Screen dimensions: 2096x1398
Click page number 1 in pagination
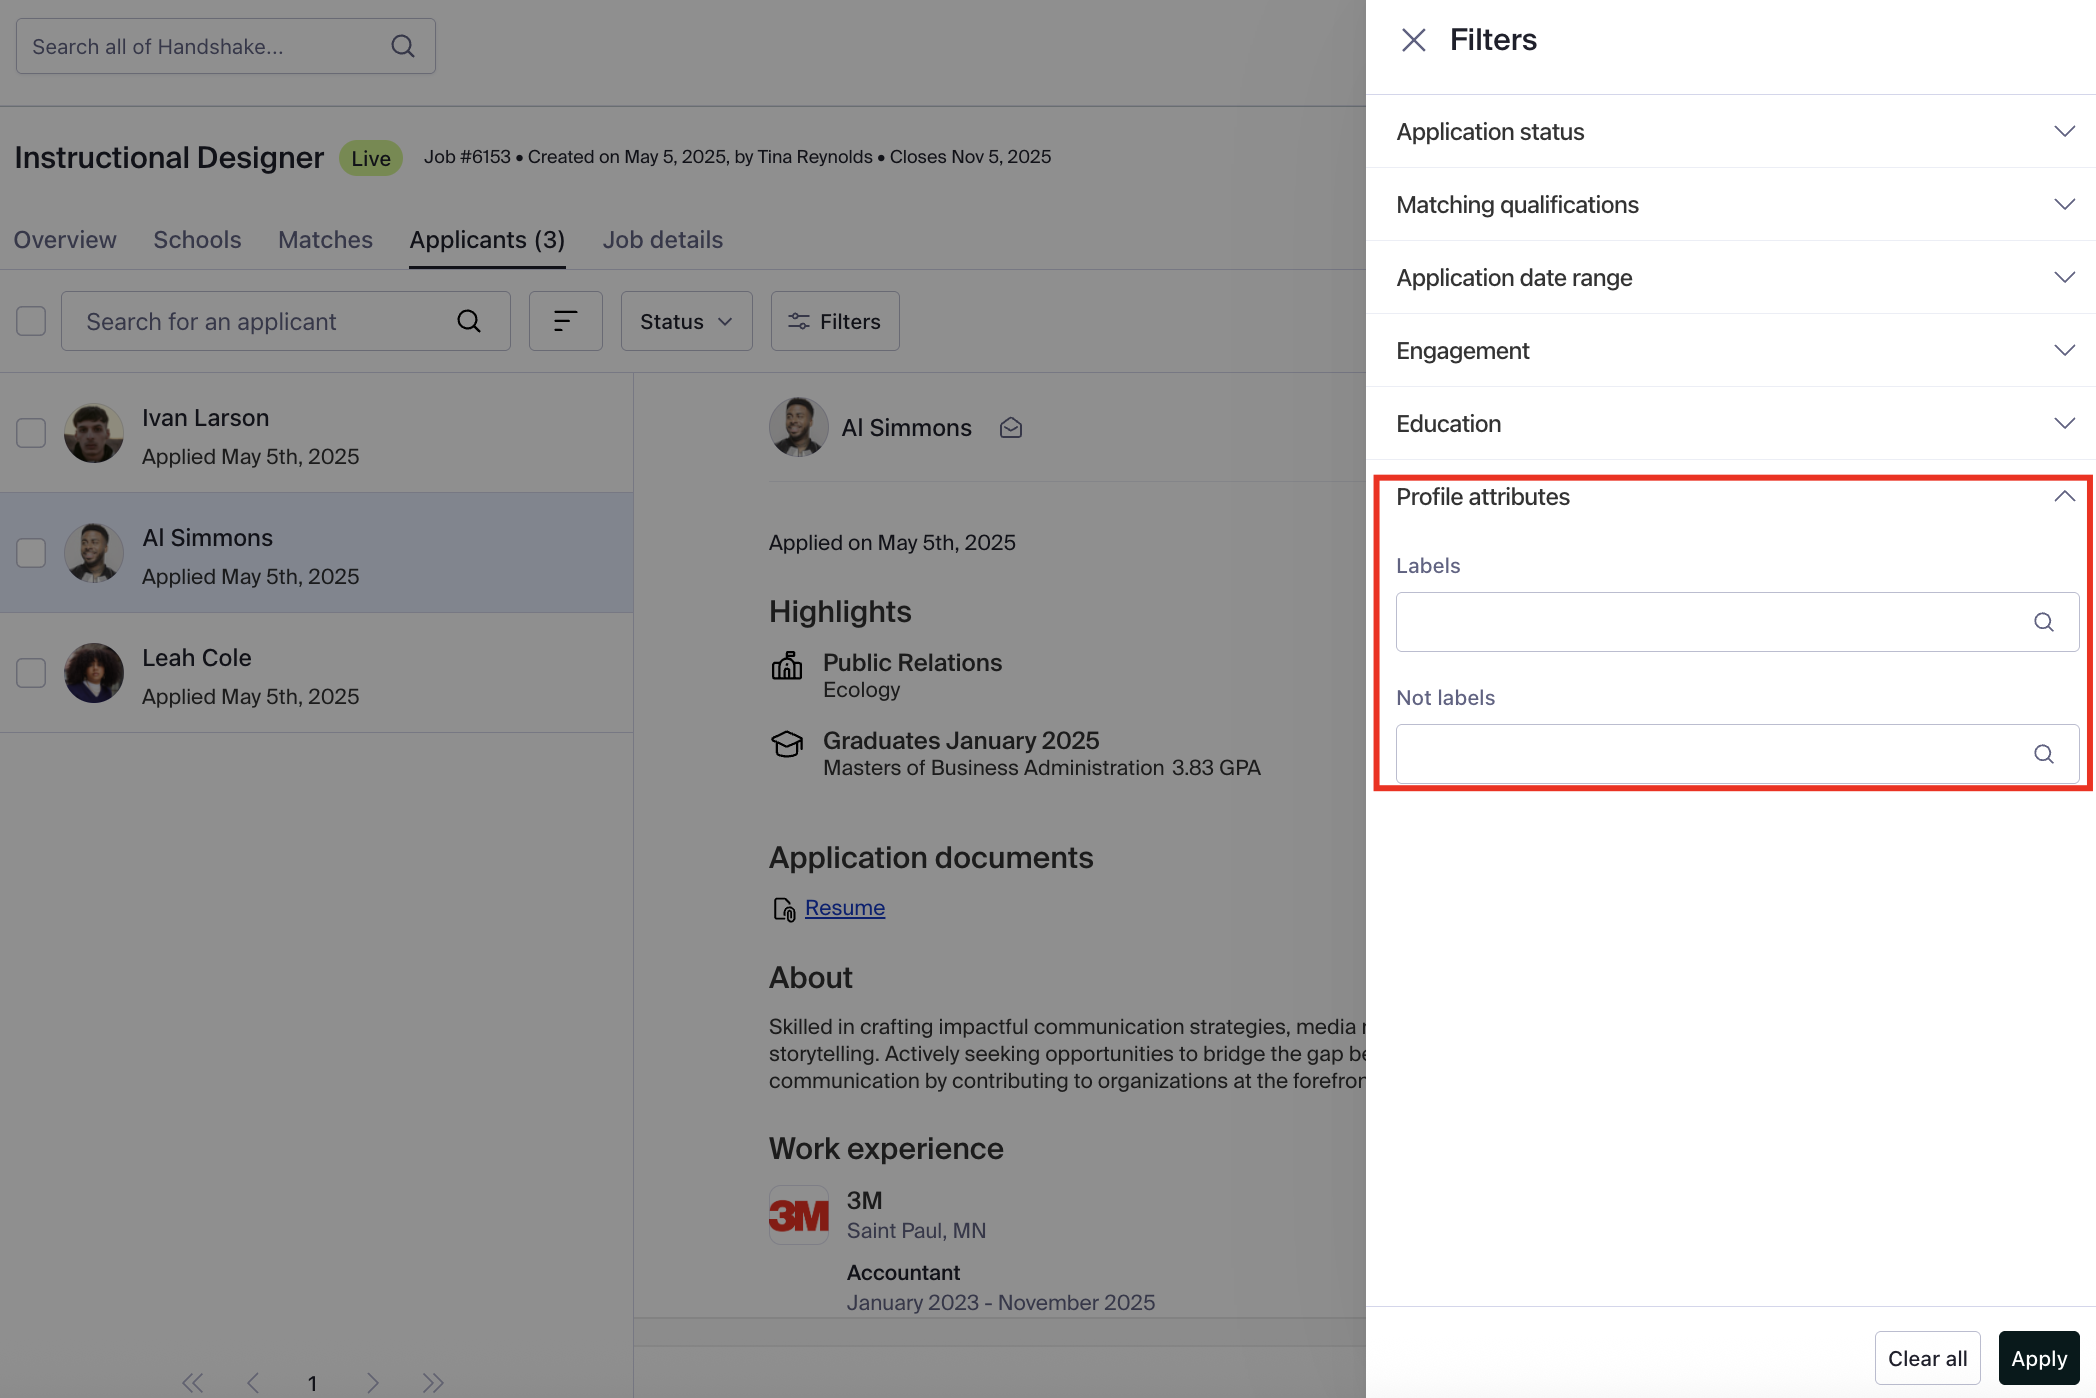(x=312, y=1383)
